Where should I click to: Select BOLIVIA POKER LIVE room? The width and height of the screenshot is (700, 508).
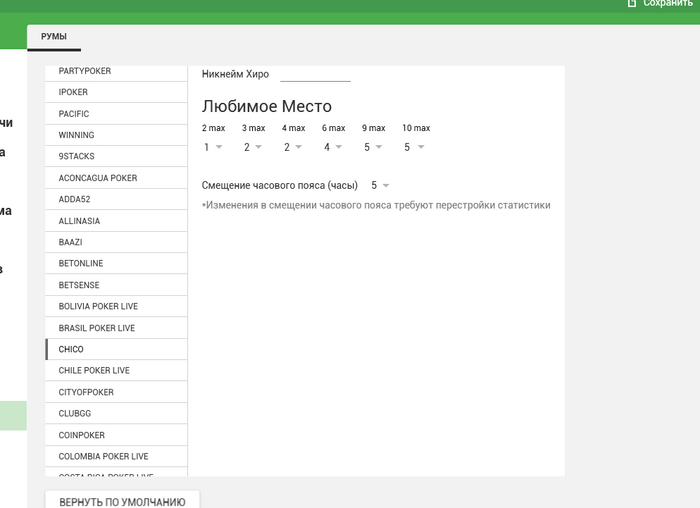(116, 306)
